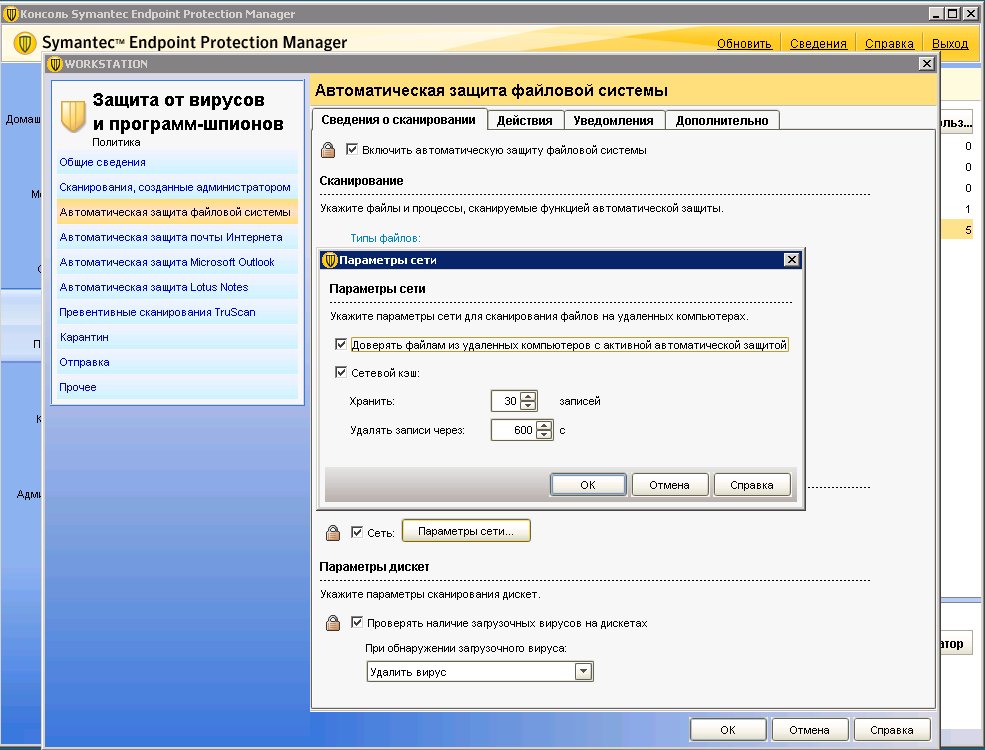Click the lock icon beside automatic file protection checkbox
The width and height of the screenshot is (985, 750).
pos(328,150)
